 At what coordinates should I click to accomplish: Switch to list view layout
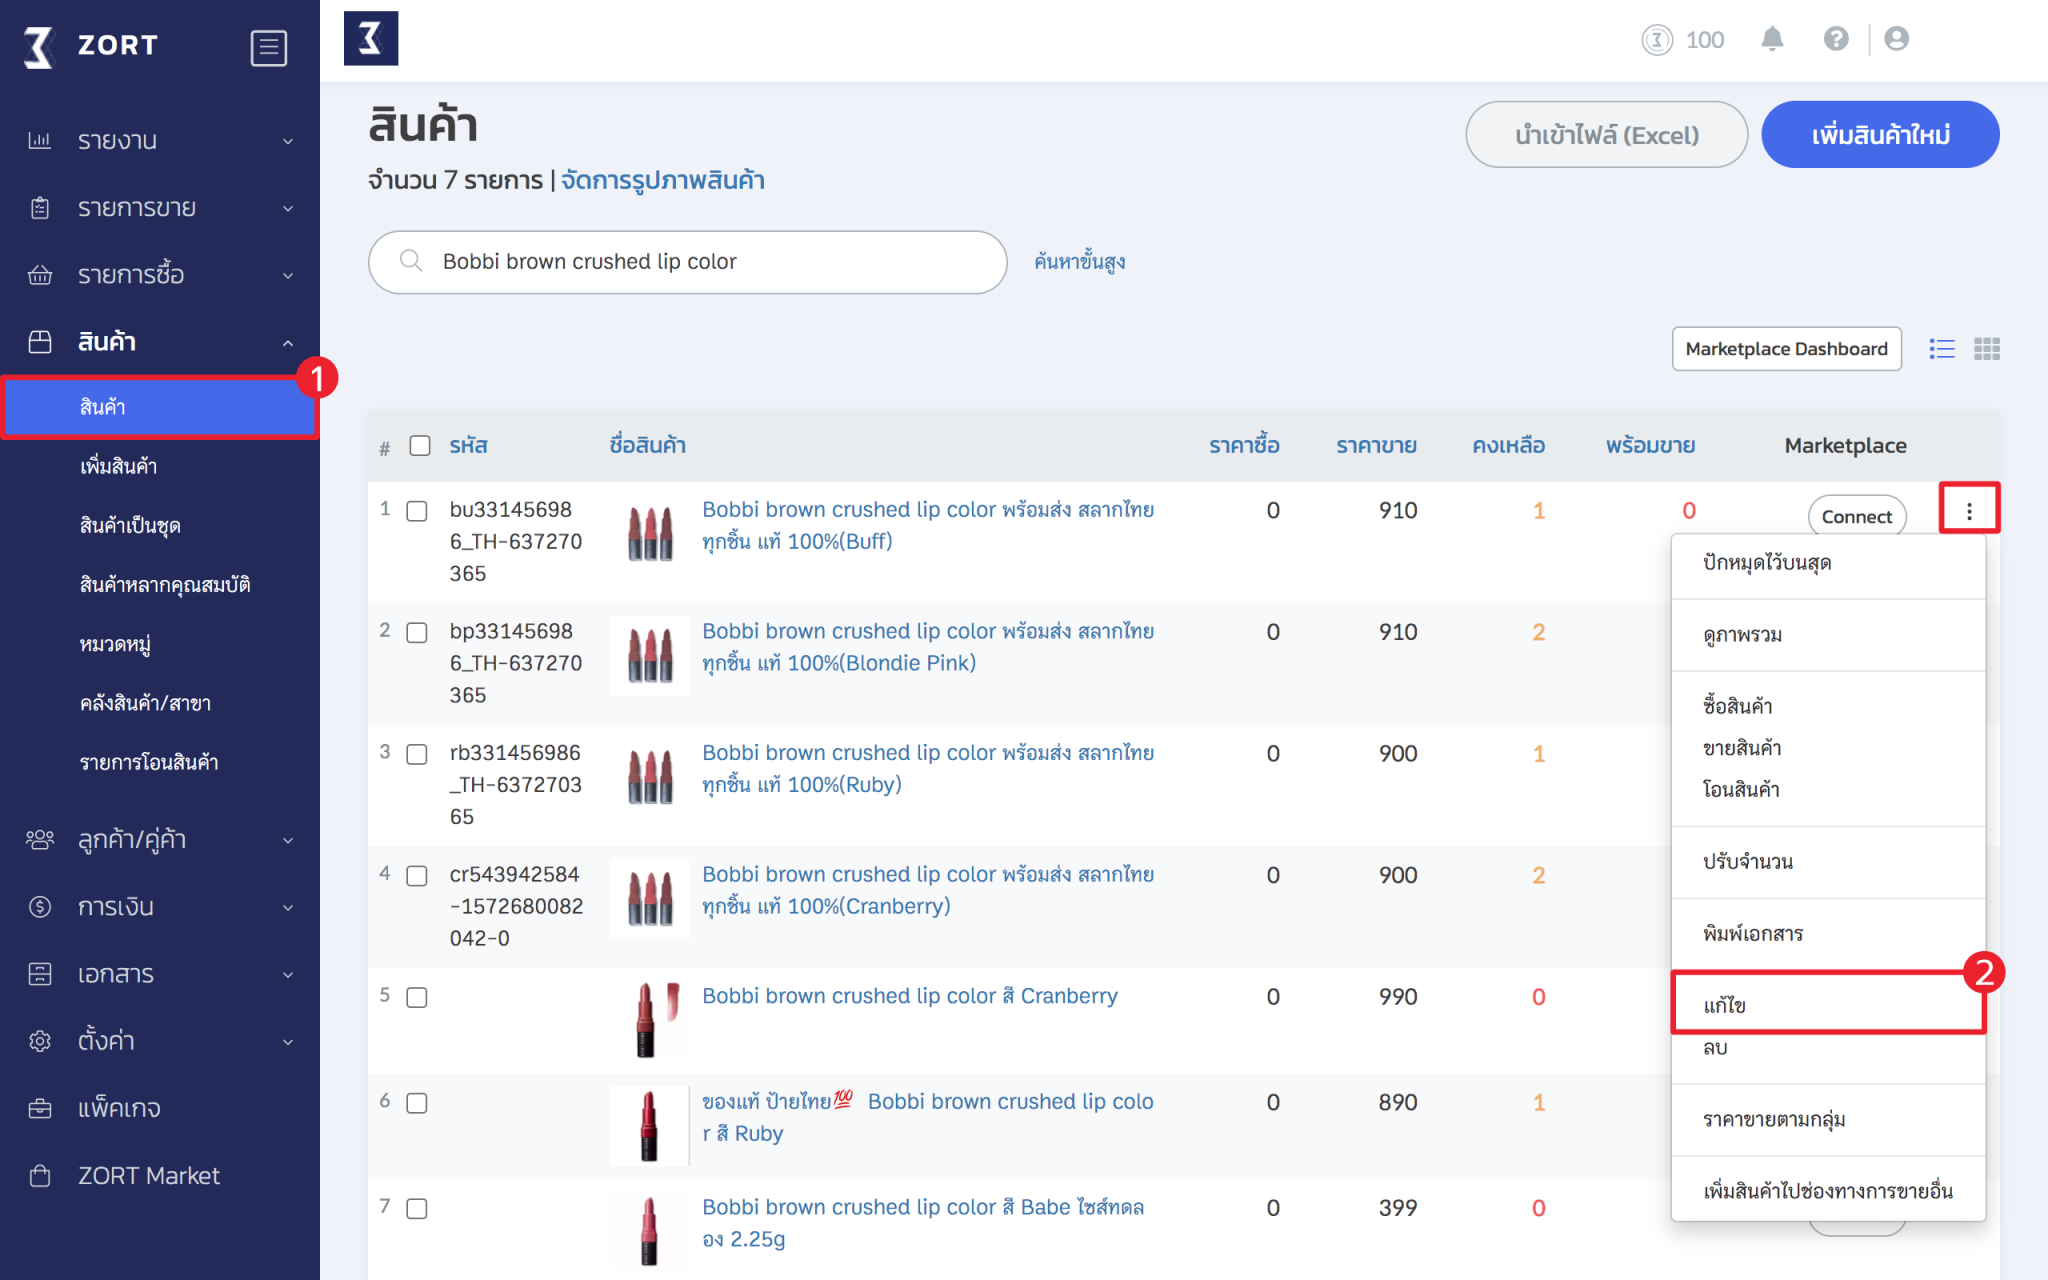coord(1942,349)
